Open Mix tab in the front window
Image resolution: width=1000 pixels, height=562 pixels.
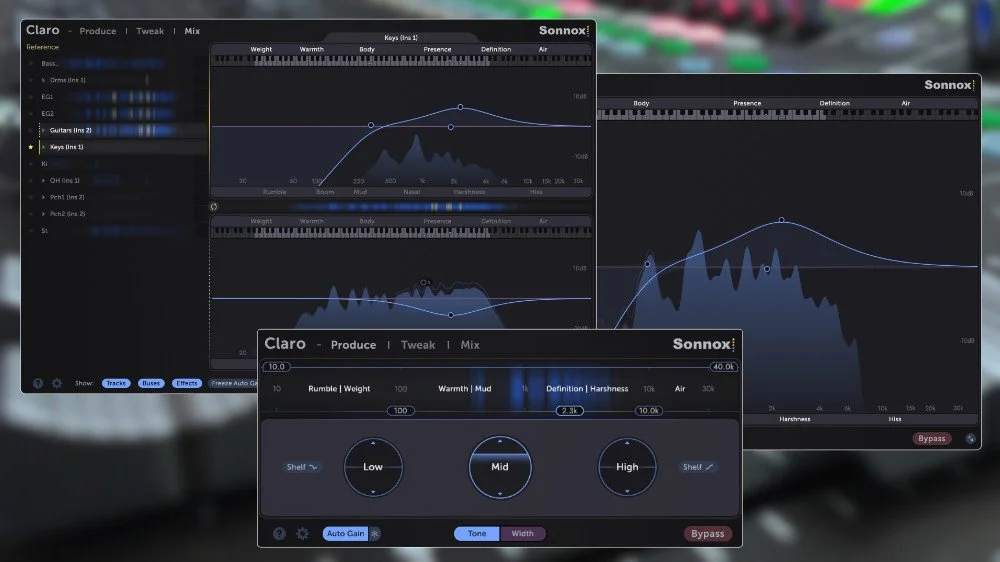click(x=470, y=345)
